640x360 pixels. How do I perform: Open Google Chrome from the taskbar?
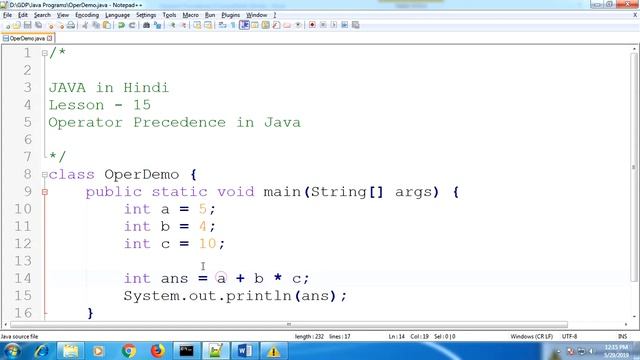(129, 351)
